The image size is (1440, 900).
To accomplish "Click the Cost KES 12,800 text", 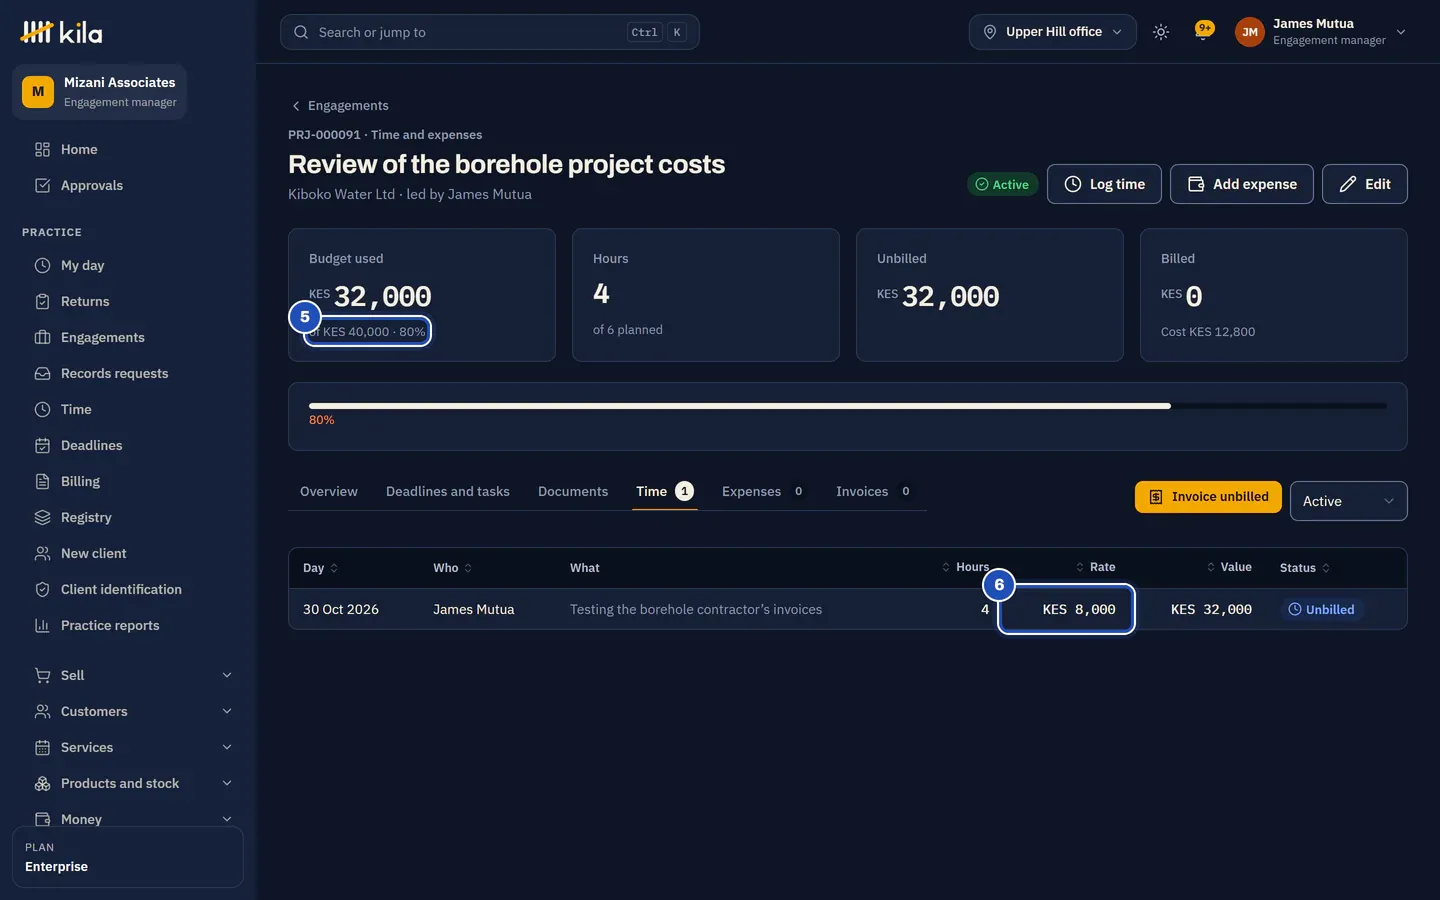I will point(1208,332).
